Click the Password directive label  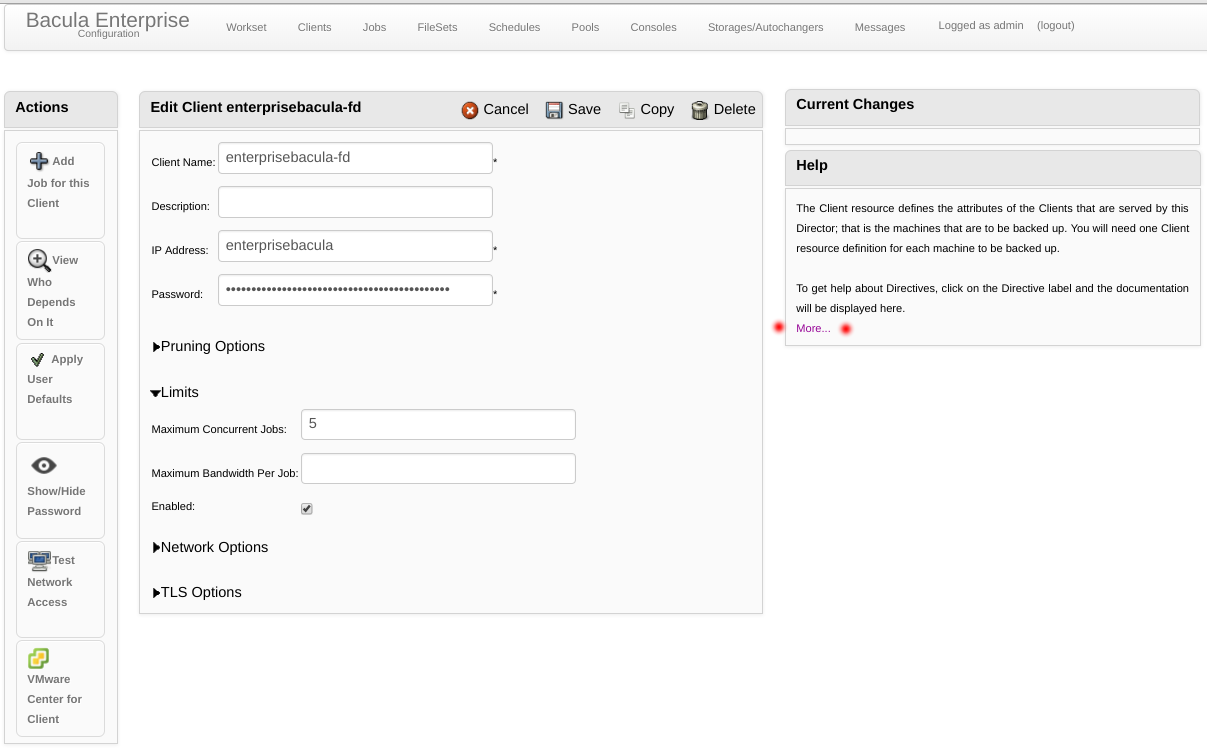click(x=177, y=294)
